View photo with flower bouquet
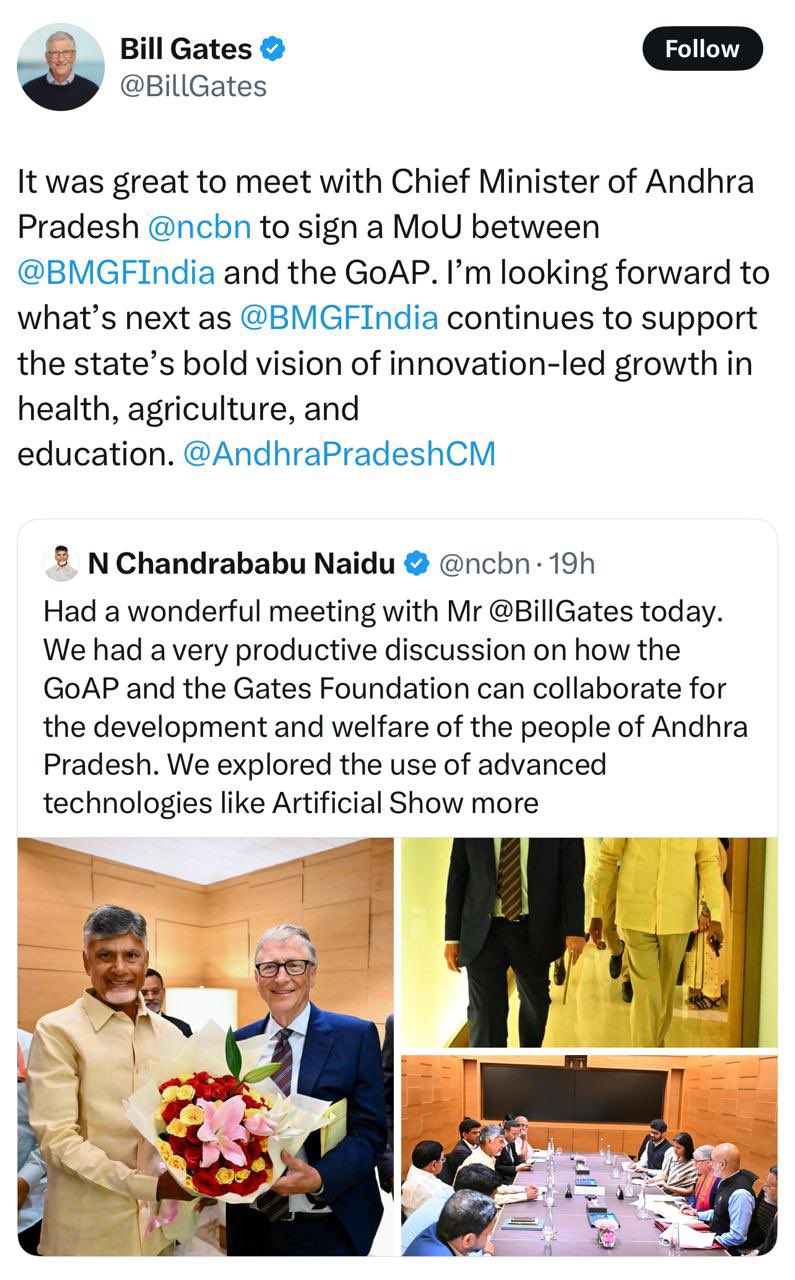795x1280 pixels. pos(206,1047)
